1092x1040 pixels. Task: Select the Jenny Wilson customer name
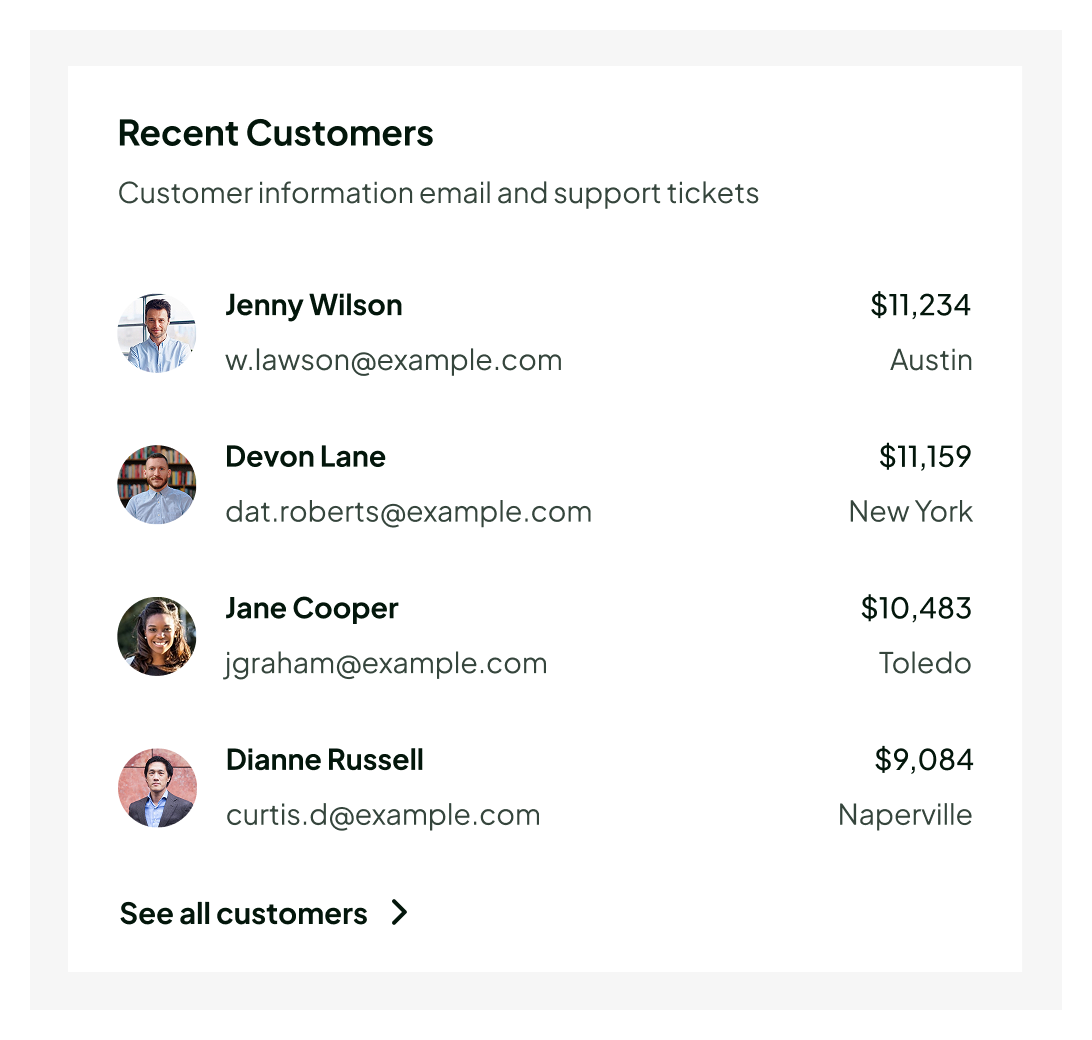coord(314,305)
